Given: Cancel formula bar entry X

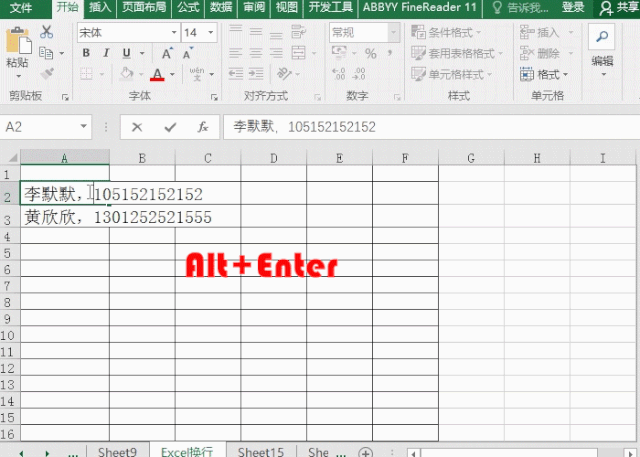Looking at the screenshot, I should 137,127.
